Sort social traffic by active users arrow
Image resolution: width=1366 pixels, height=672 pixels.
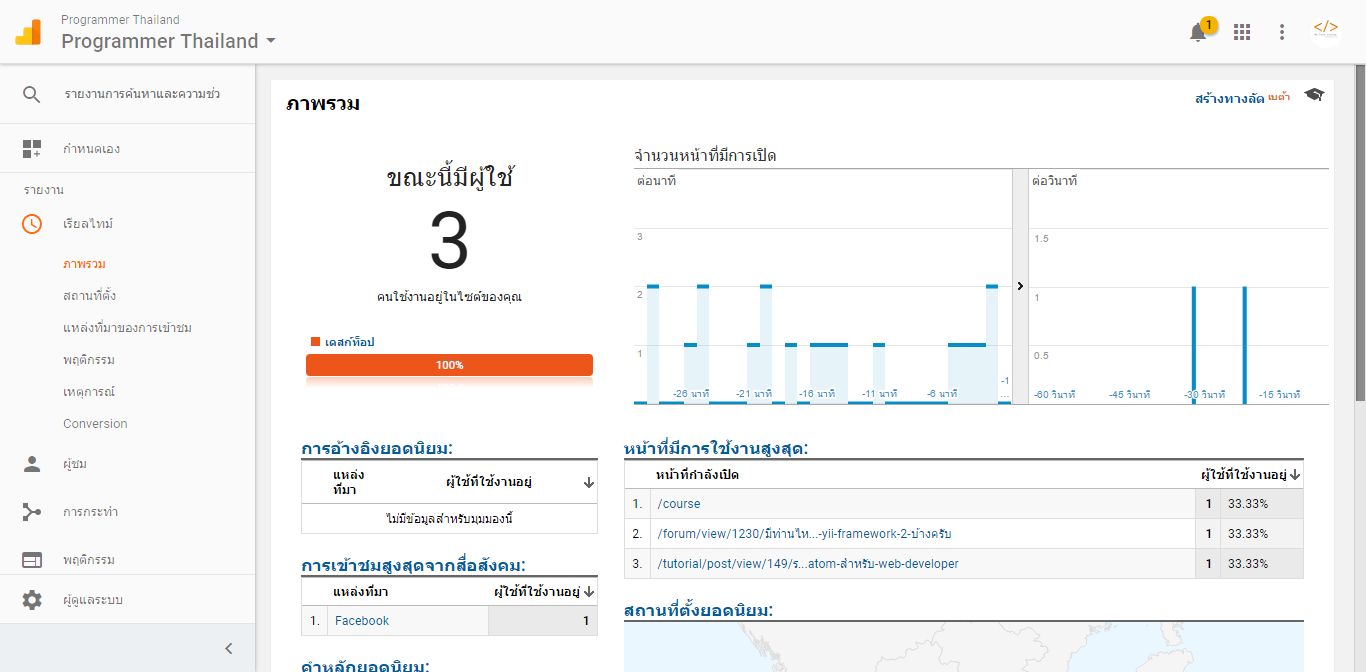coord(589,592)
